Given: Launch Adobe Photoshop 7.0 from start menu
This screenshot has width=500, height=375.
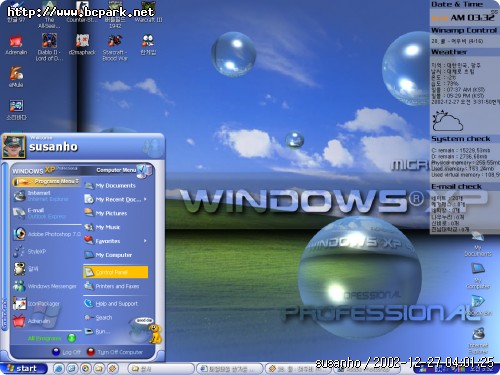Looking at the screenshot, I should [x=47, y=234].
